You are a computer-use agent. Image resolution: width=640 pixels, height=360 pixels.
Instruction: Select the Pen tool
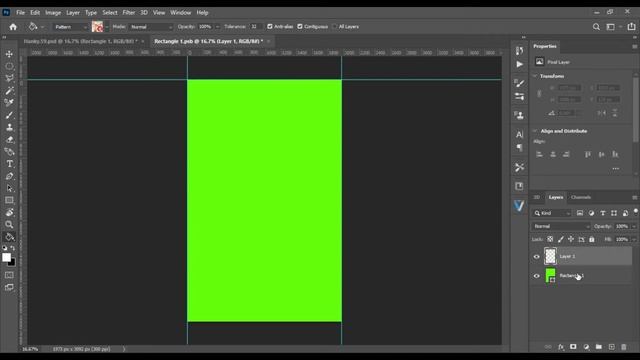point(9,176)
